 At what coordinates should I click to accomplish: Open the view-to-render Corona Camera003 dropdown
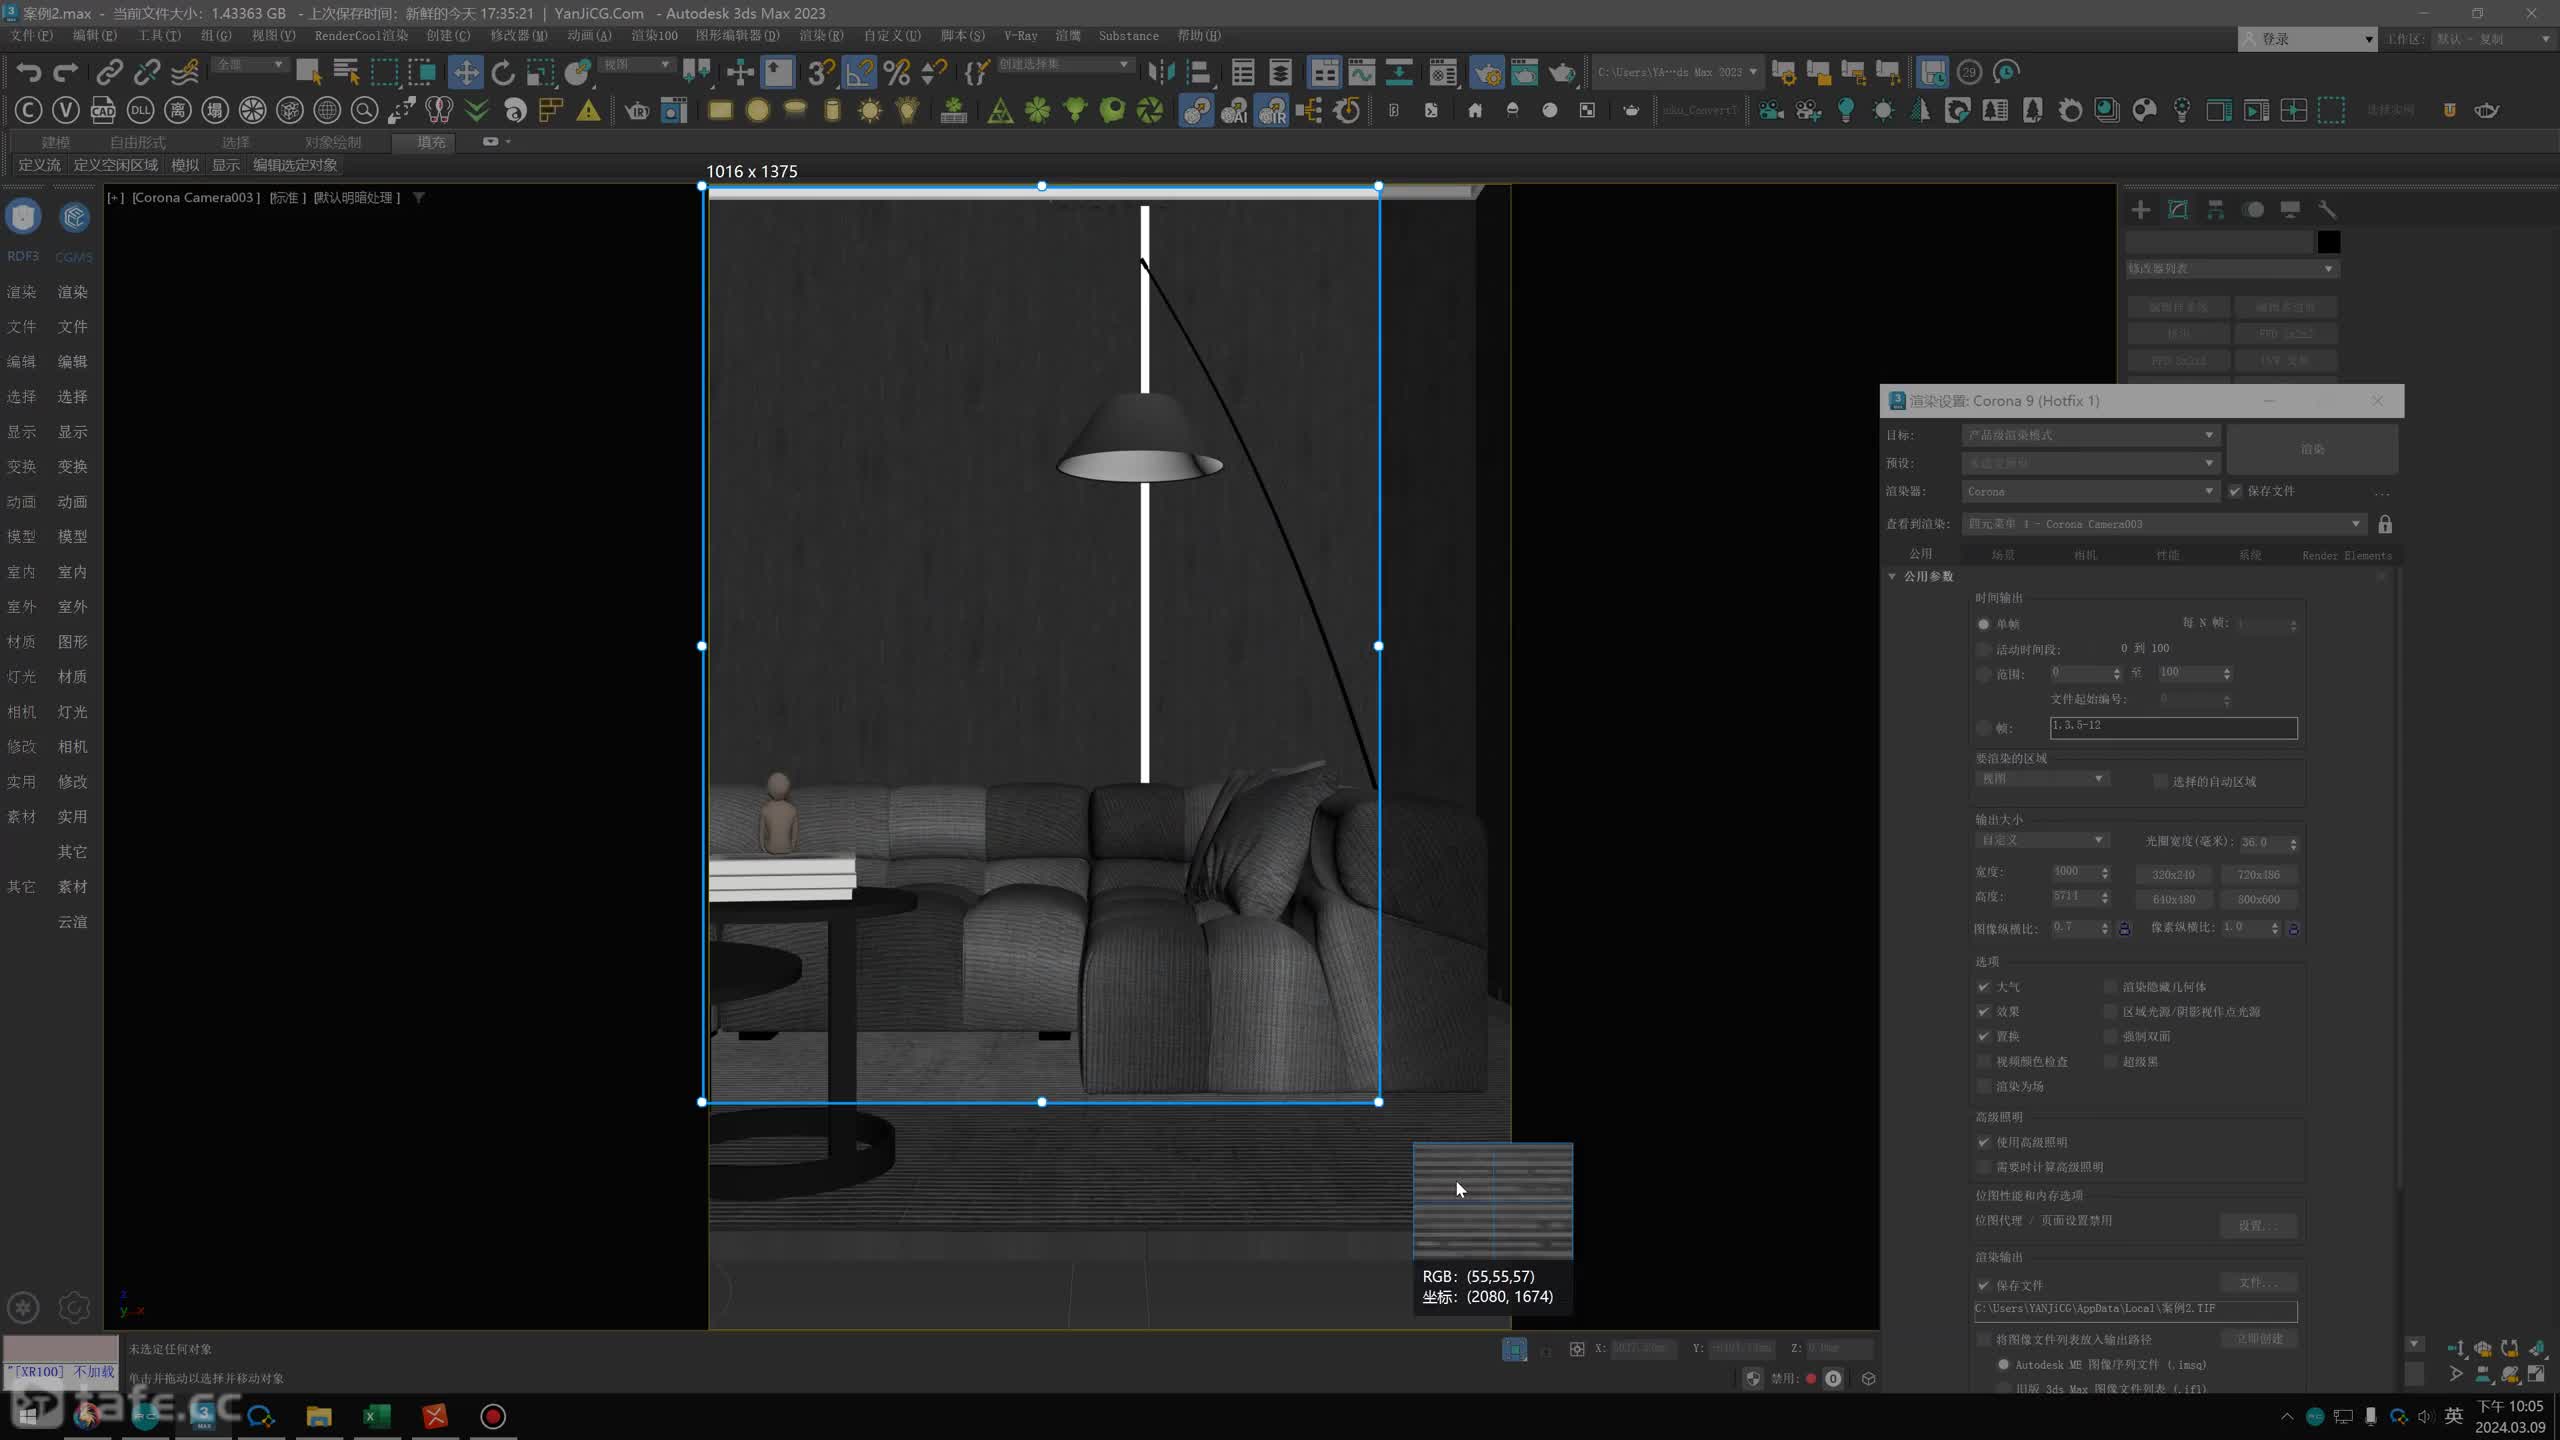(2164, 524)
